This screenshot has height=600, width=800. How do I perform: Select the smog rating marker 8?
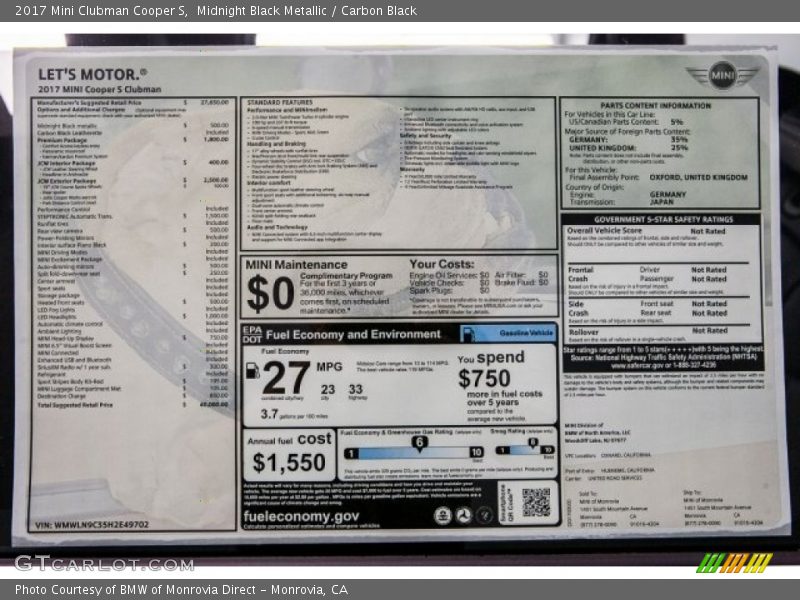tap(533, 443)
